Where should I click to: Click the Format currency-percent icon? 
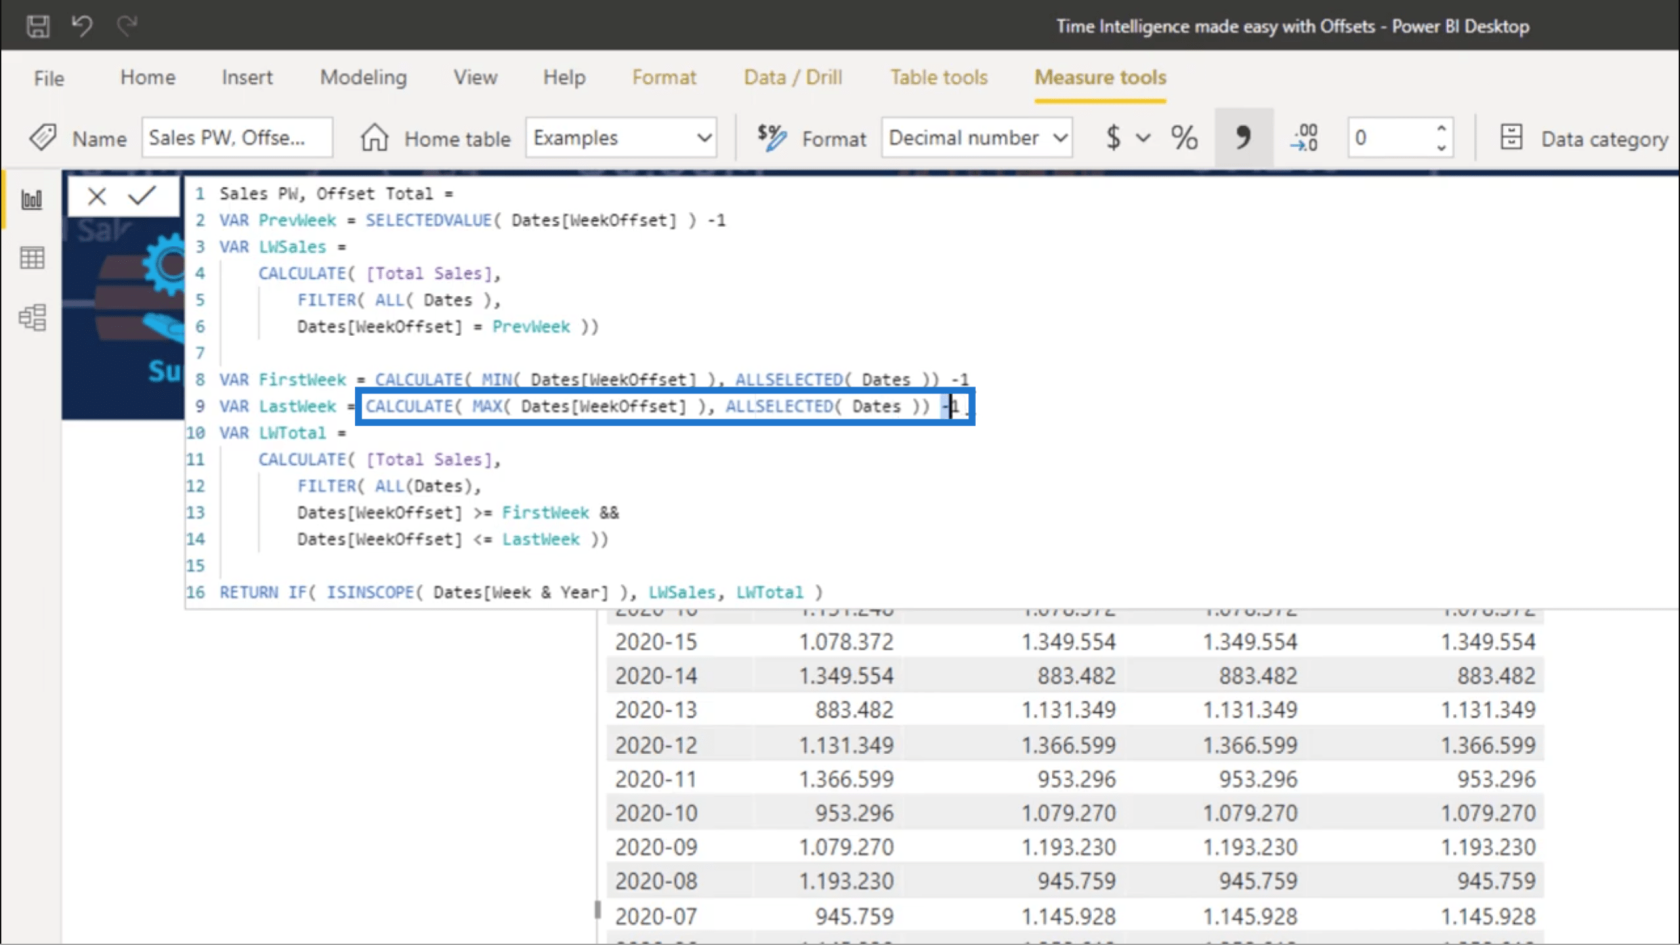tap(771, 137)
